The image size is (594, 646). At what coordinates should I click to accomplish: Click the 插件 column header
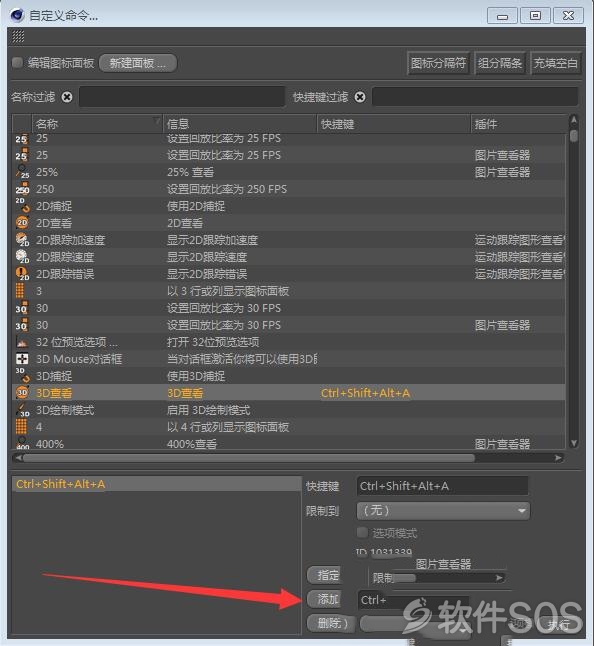[x=519, y=124]
